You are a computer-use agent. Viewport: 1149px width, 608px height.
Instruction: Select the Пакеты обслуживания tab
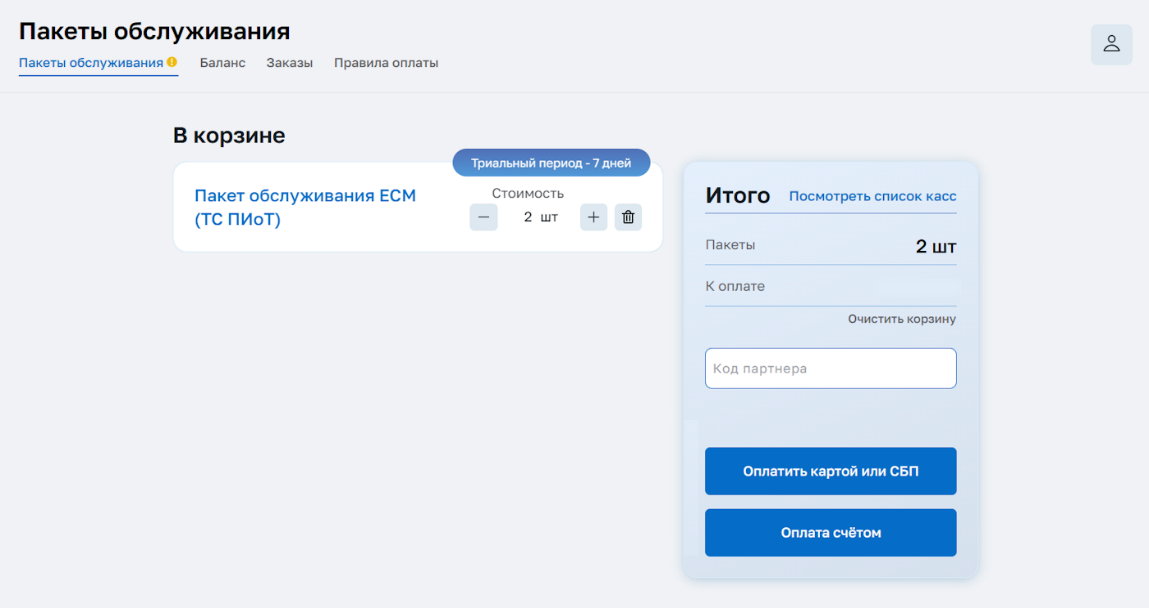tap(90, 63)
